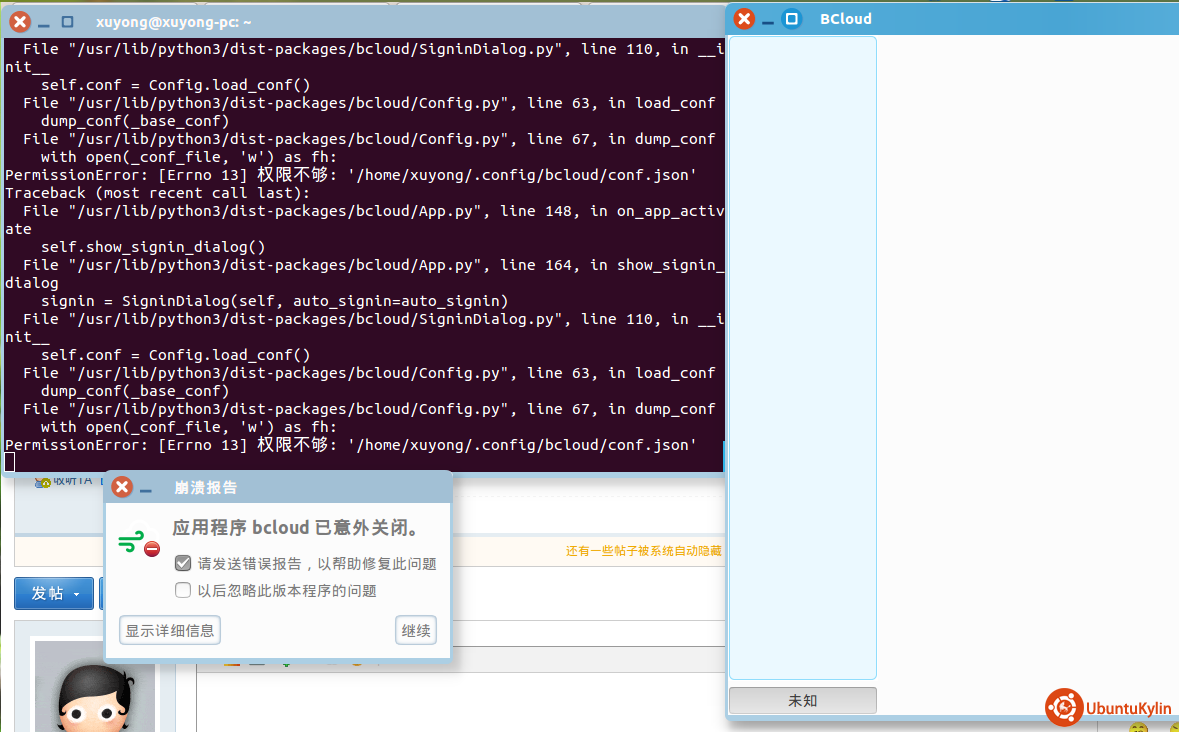Screen dimensions: 1179x732
Task: Maximize the terminal window
Action: tap(67, 21)
